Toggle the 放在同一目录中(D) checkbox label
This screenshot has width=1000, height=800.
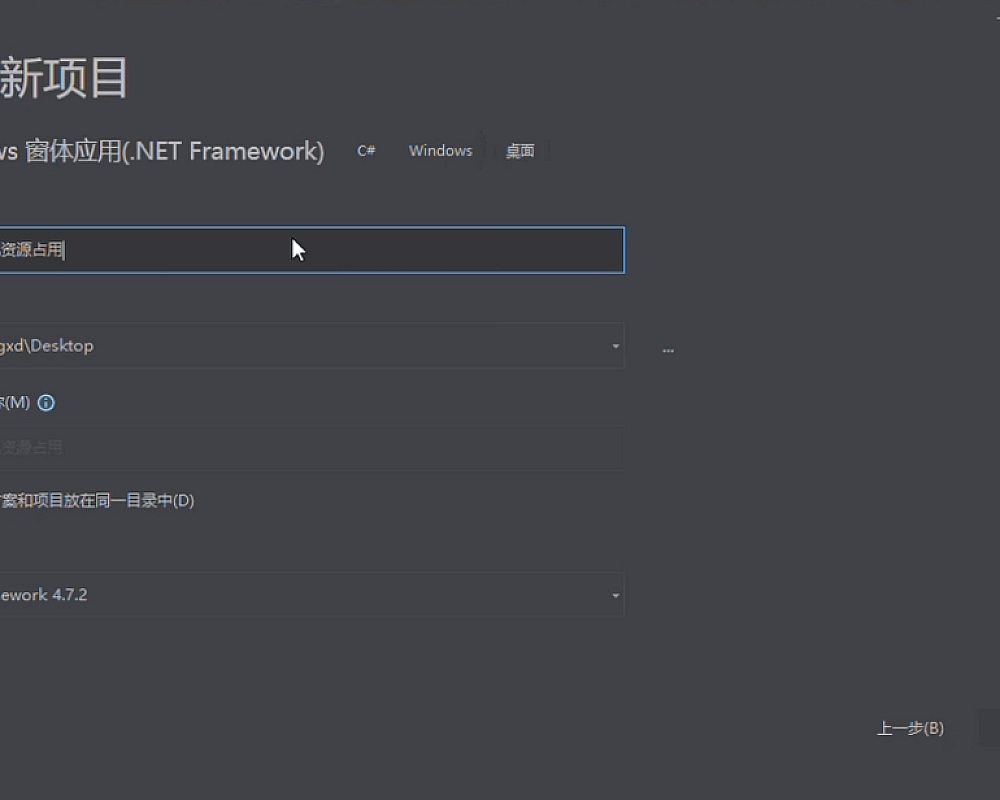pos(98,501)
